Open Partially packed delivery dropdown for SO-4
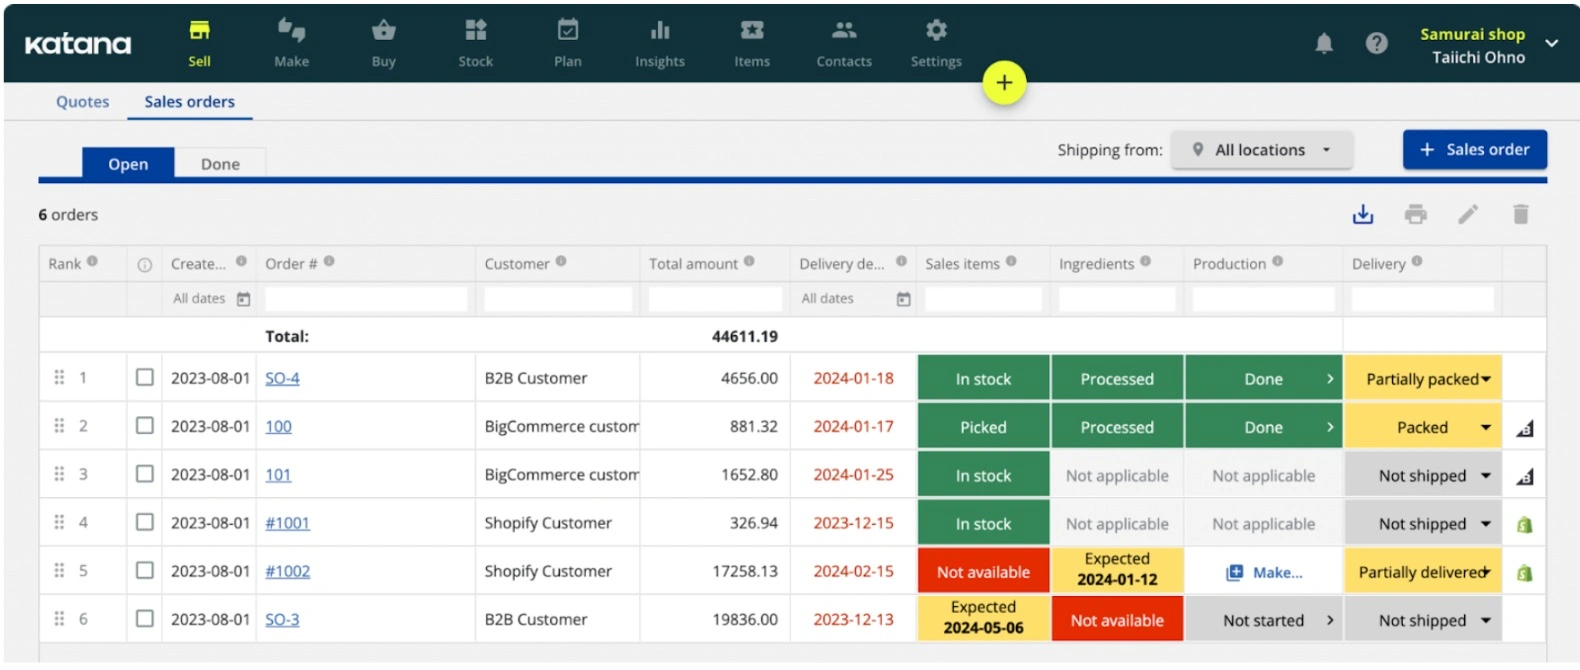This screenshot has width=1580, height=670. pos(1423,379)
